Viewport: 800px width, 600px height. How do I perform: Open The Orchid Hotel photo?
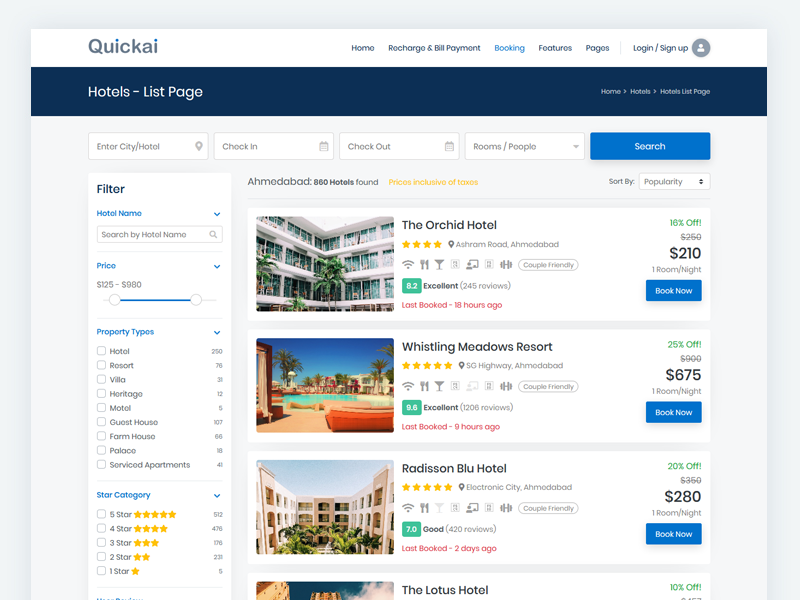click(325, 264)
